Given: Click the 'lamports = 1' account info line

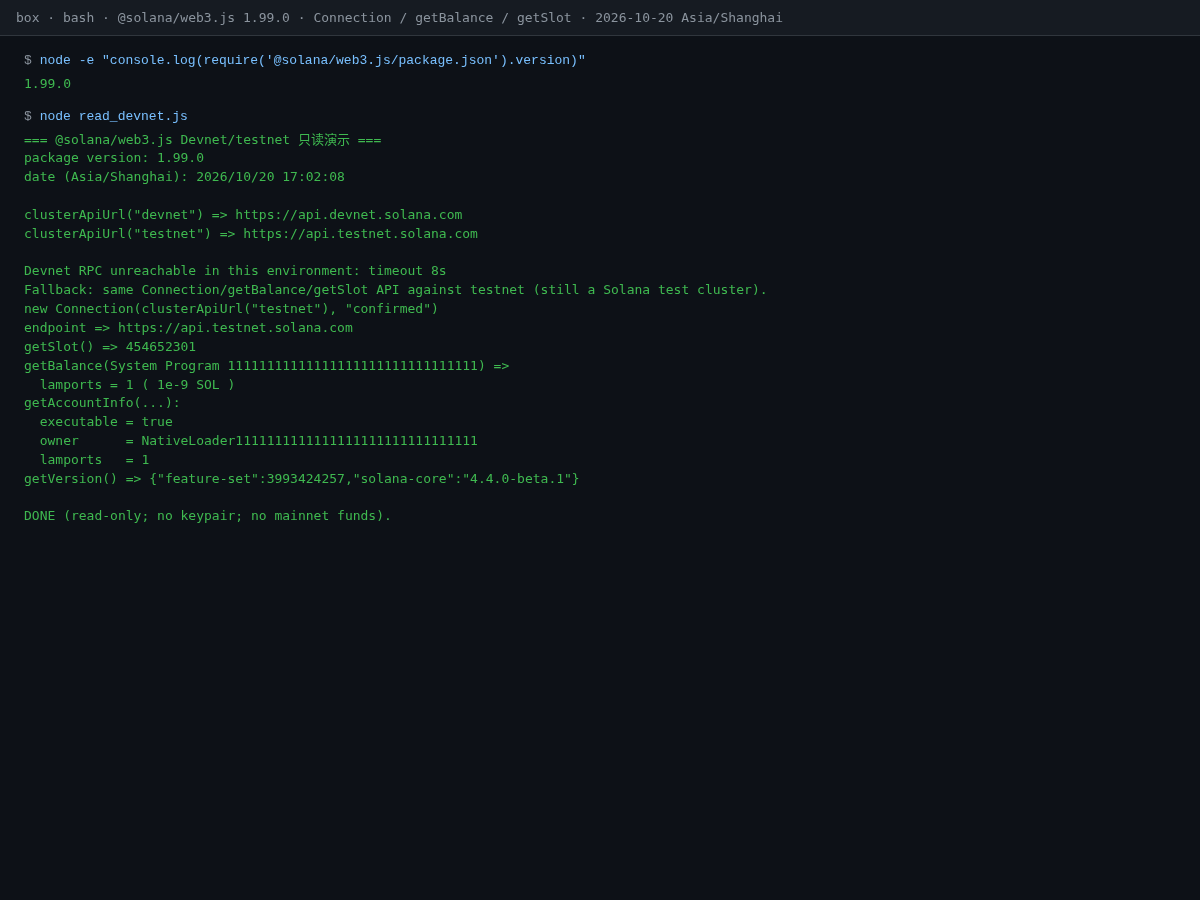Looking at the screenshot, I should [94, 460].
